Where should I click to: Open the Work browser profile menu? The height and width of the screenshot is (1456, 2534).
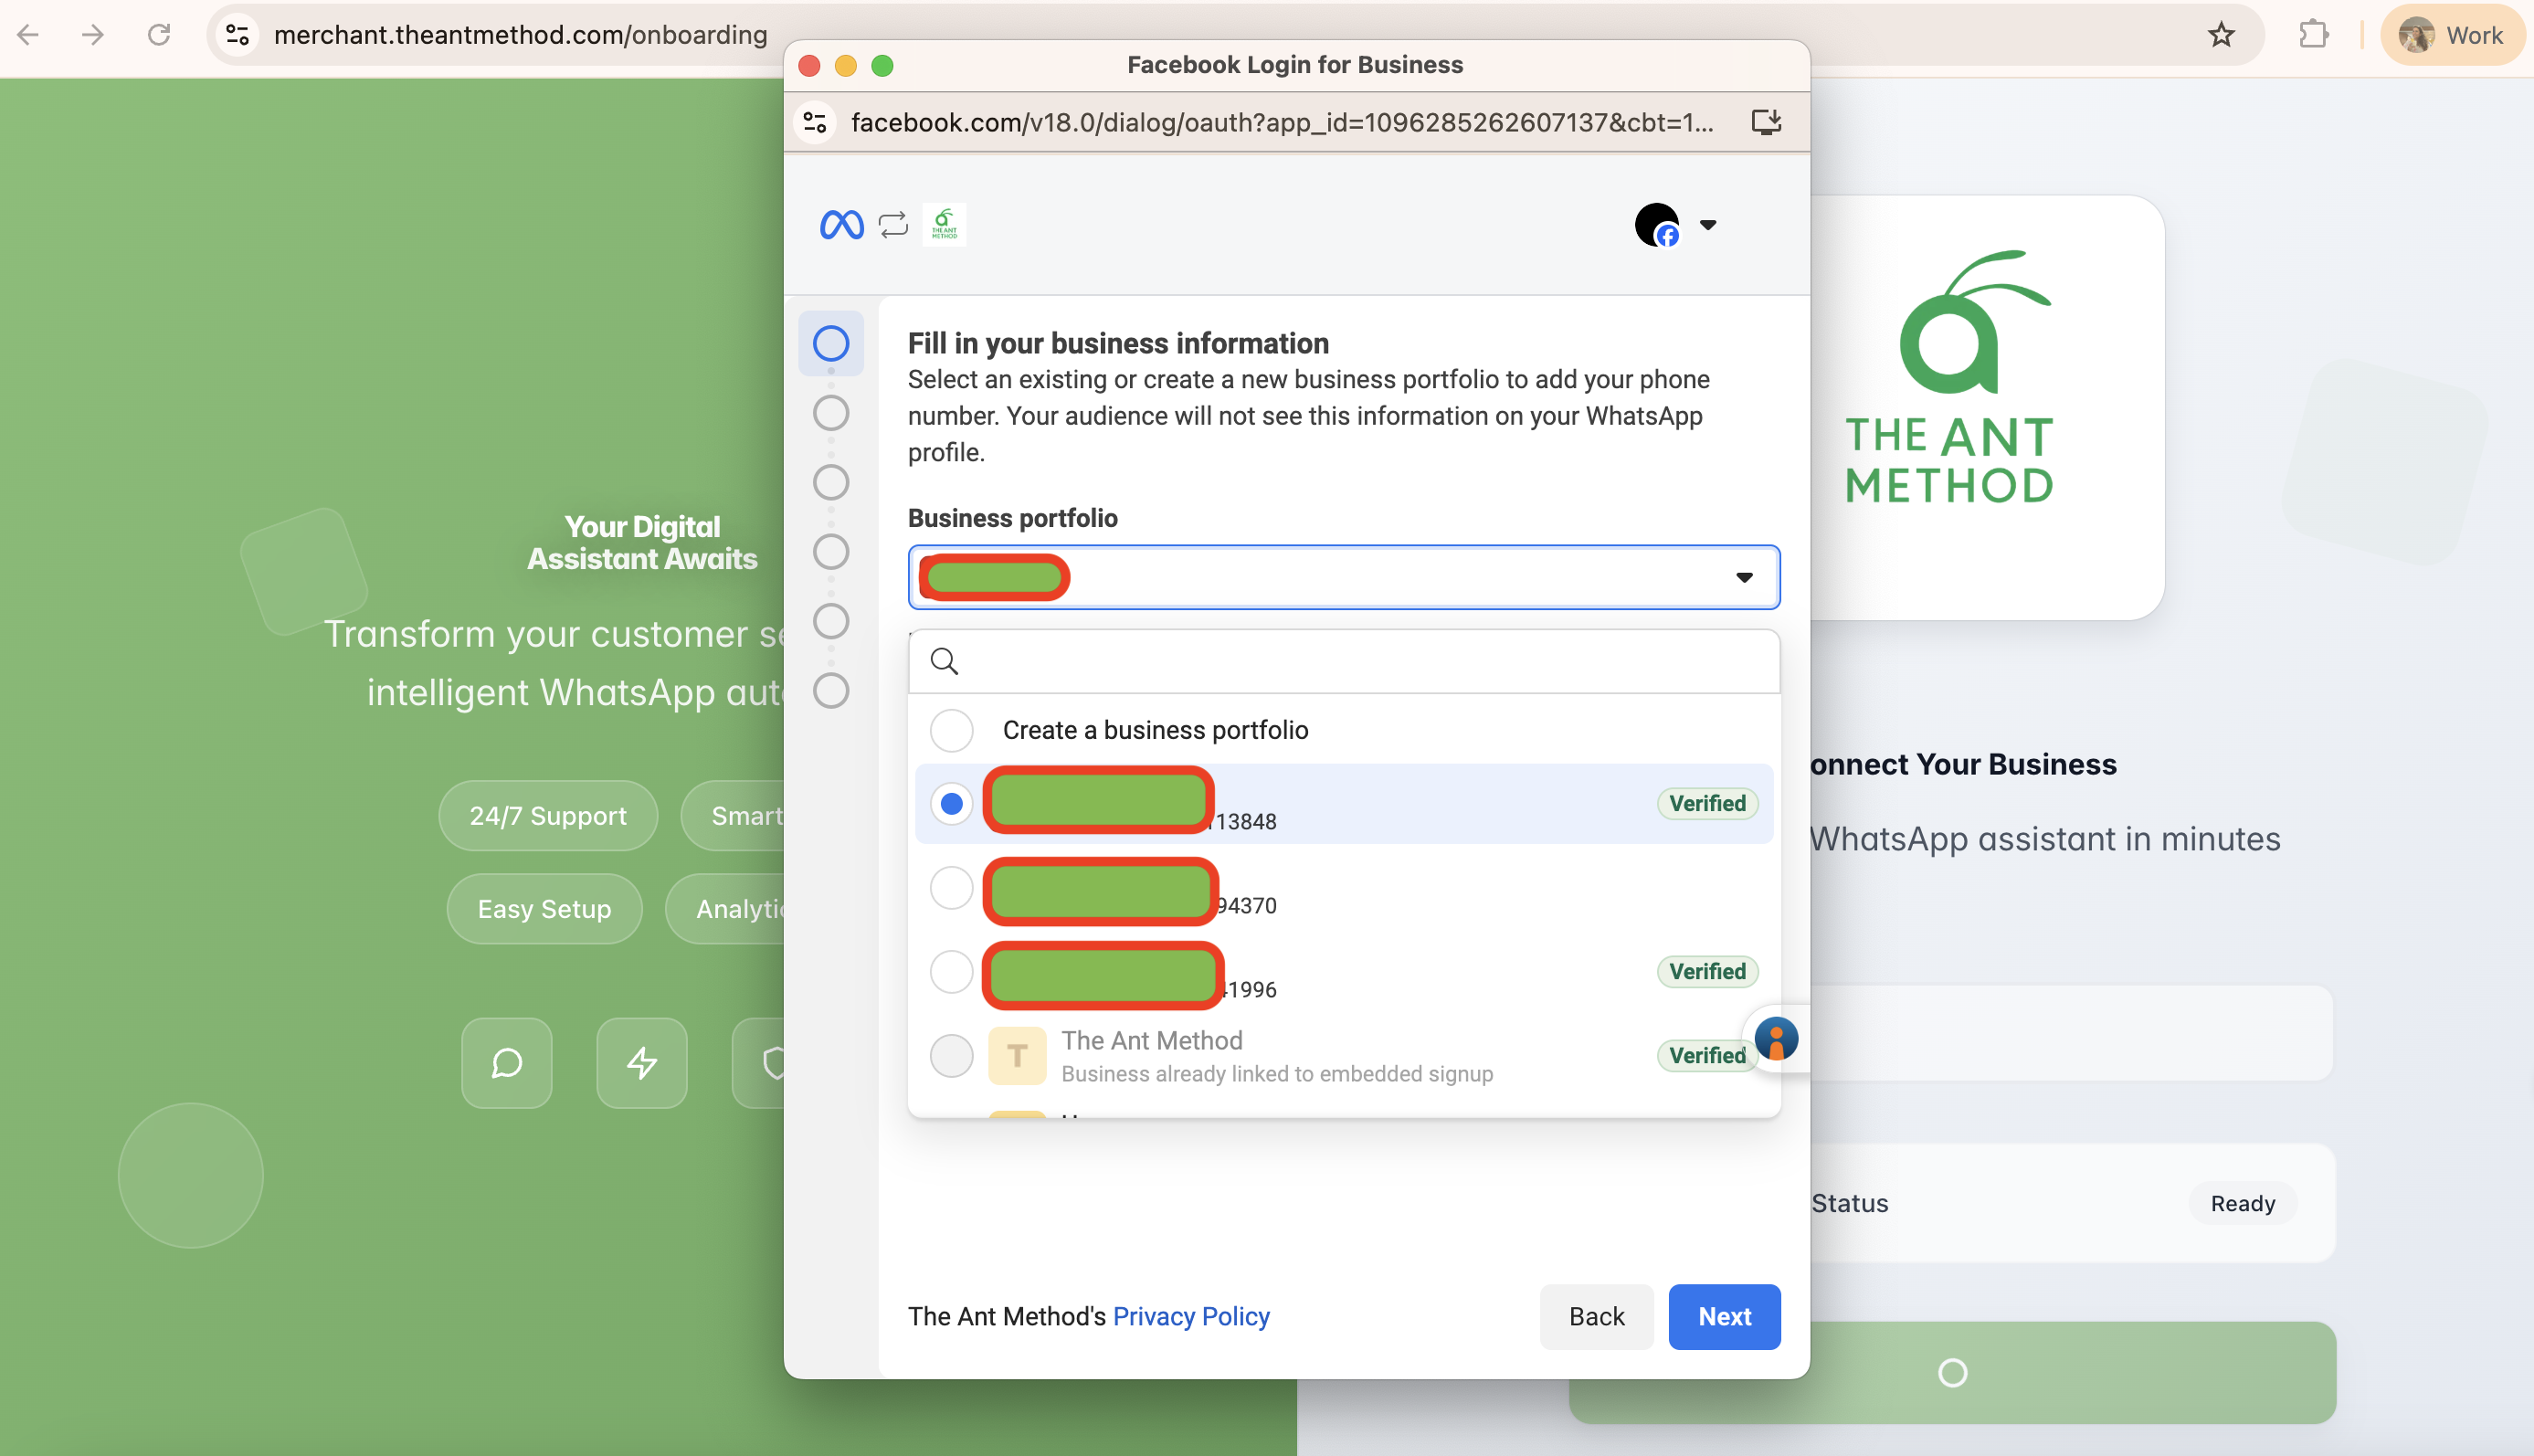click(2453, 34)
